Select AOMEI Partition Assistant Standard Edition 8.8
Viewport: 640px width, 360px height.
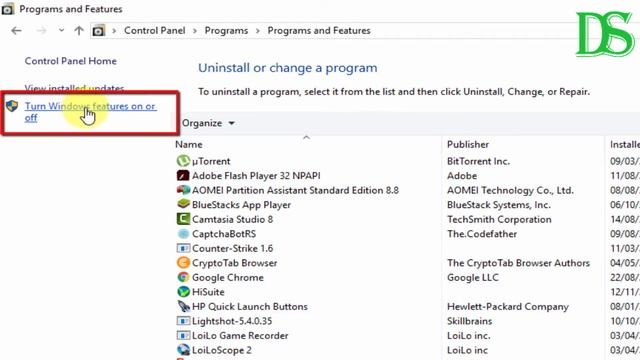coord(295,190)
